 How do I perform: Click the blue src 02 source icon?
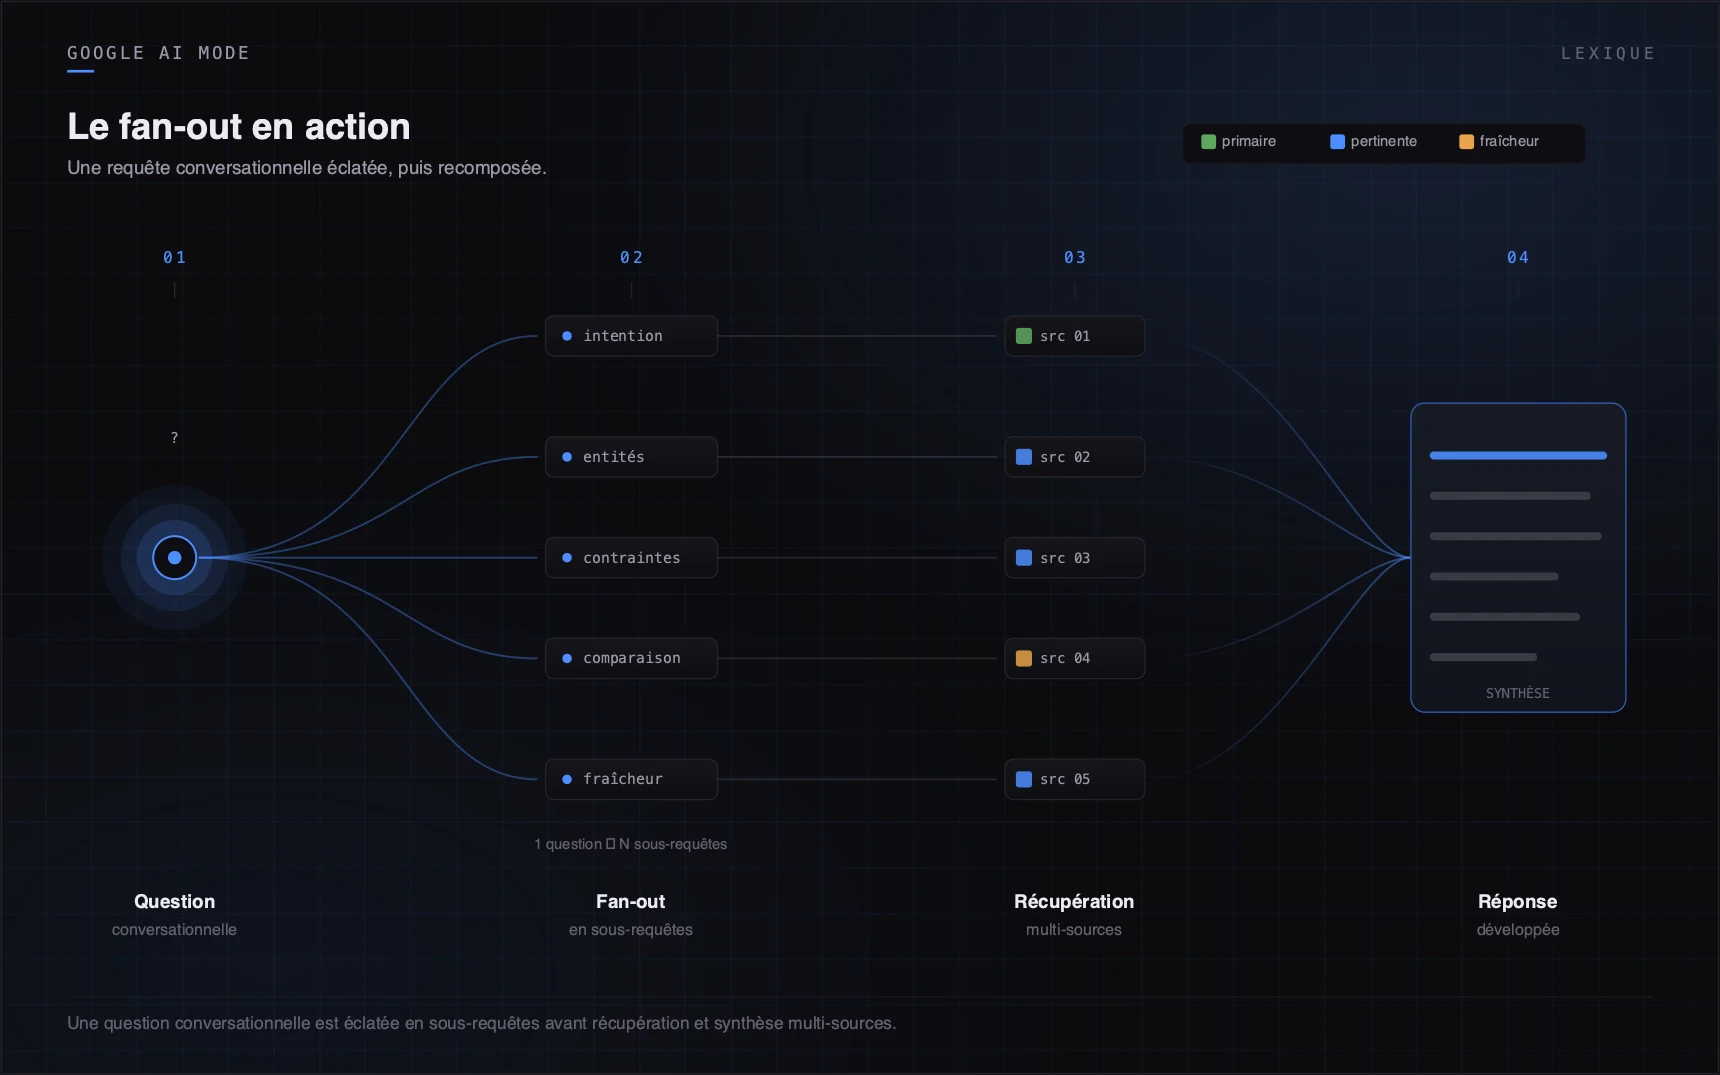[x=1024, y=457]
